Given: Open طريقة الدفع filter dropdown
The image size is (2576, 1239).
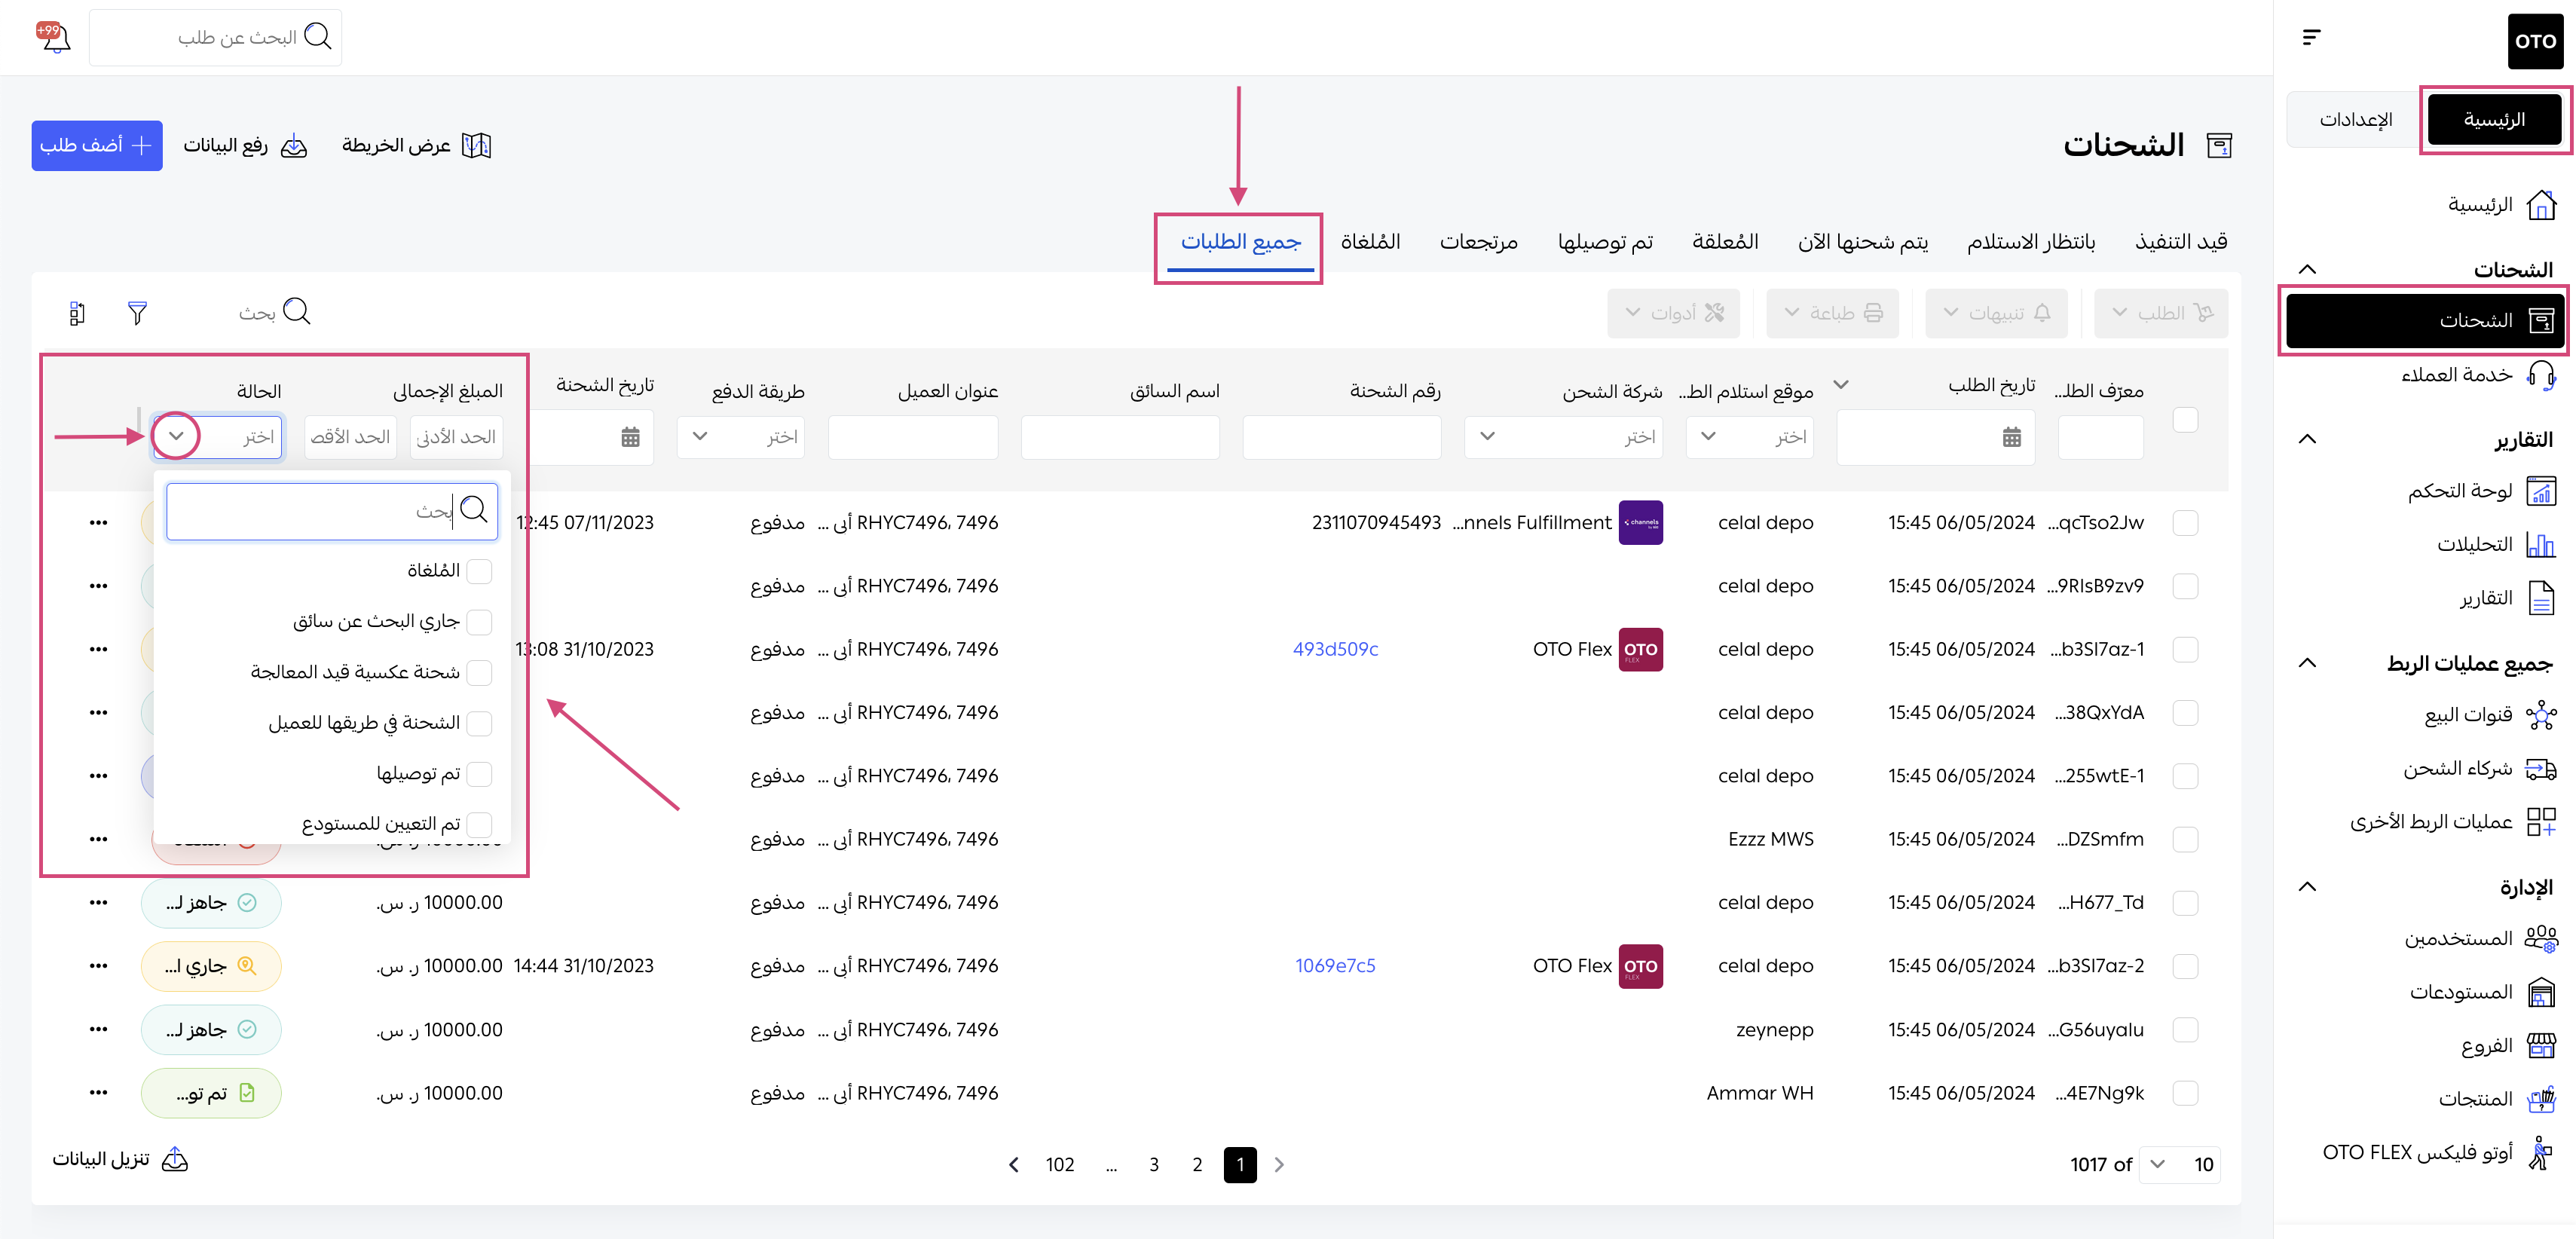Looking at the screenshot, I should click(741, 437).
